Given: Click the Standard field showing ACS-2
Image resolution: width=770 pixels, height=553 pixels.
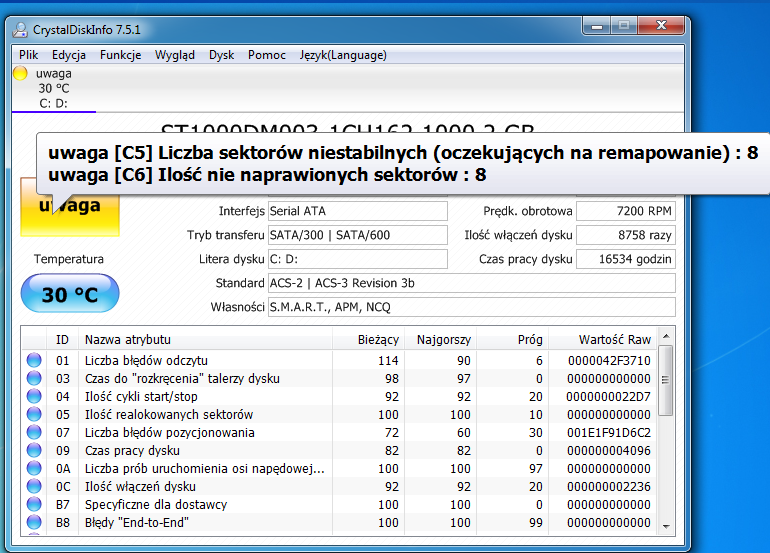Looking at the screenshot, I should click(471, 283).
